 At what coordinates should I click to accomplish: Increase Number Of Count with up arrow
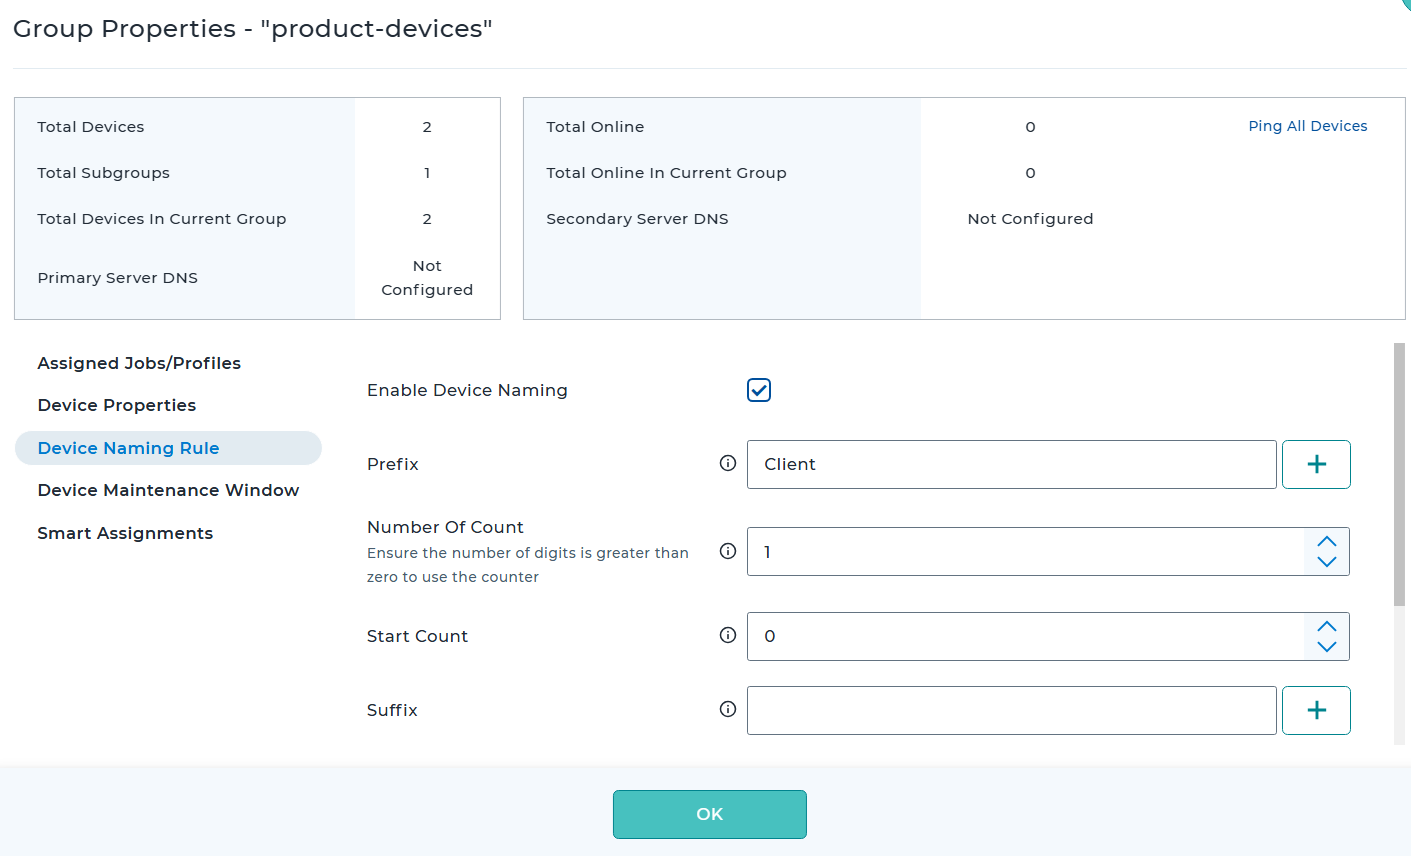1327,541
